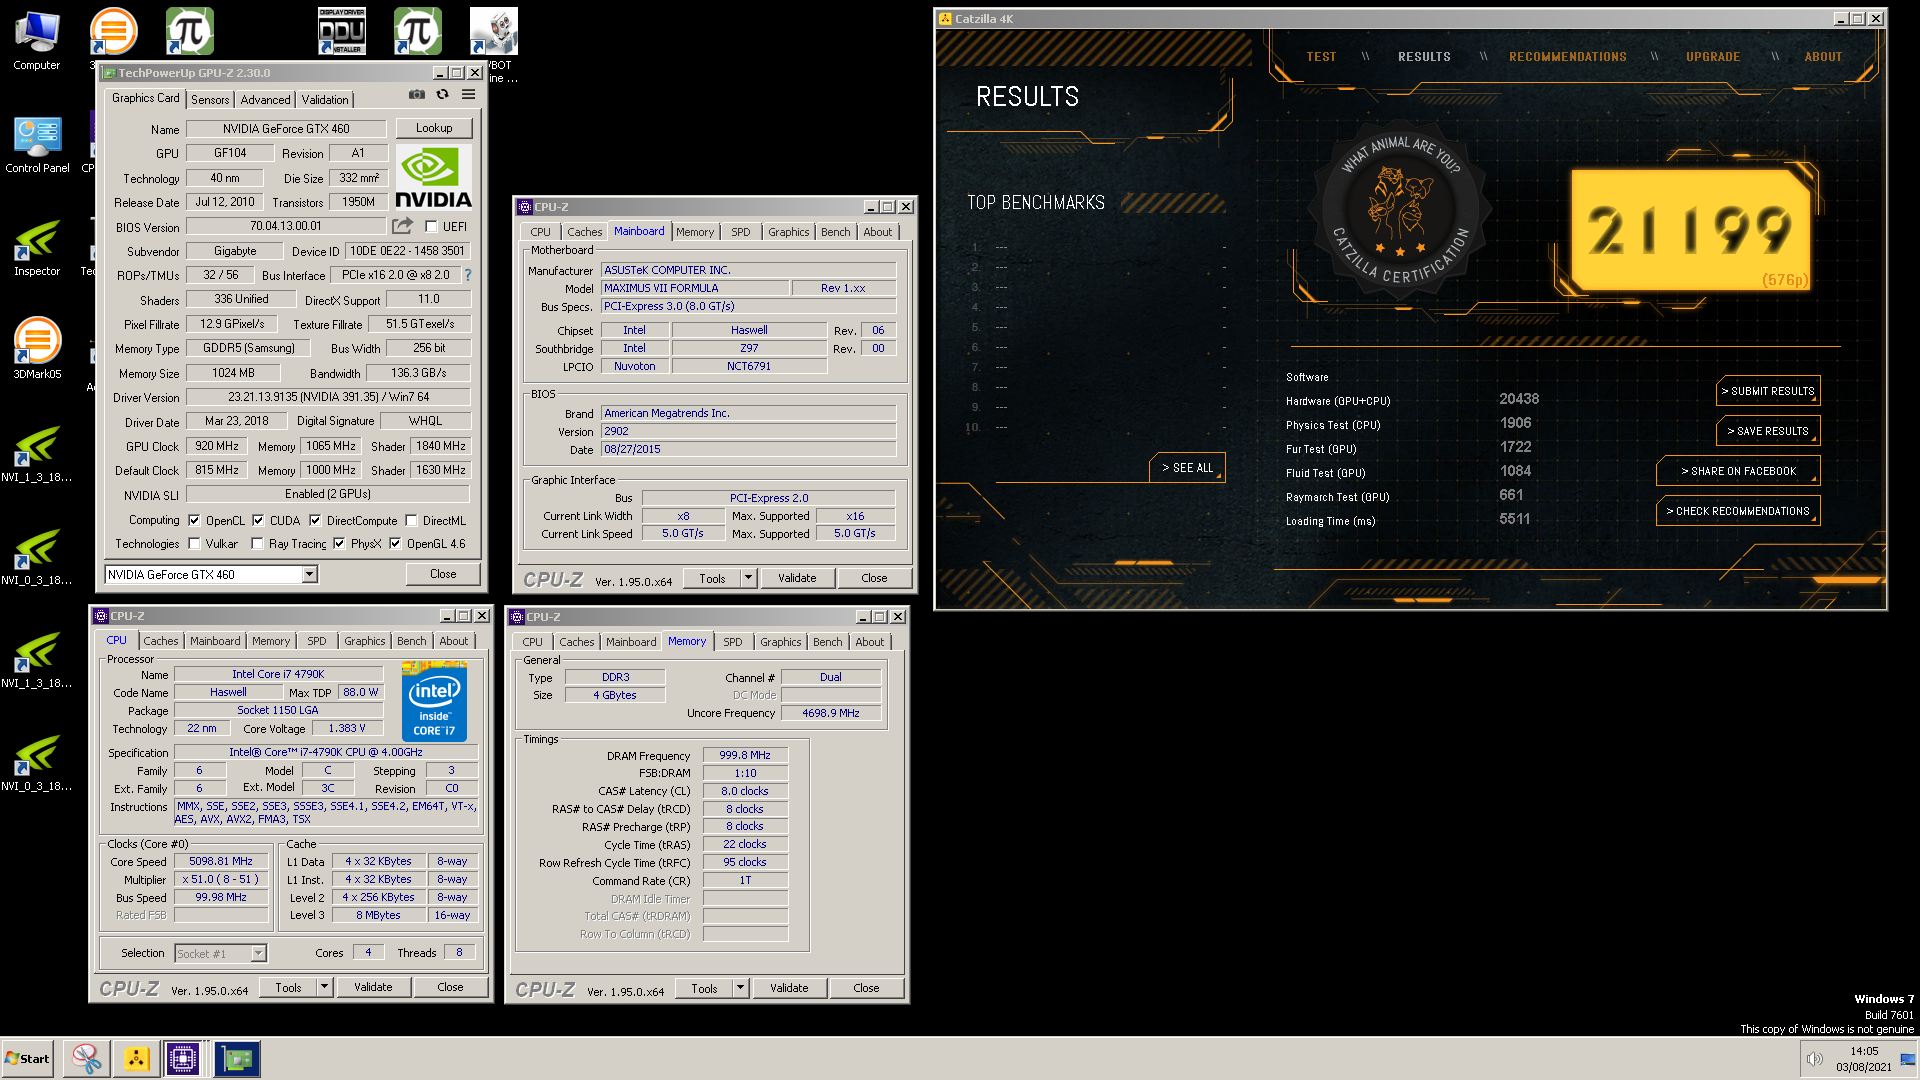Toggle the CUDA checkbox

tap(258, 520)
